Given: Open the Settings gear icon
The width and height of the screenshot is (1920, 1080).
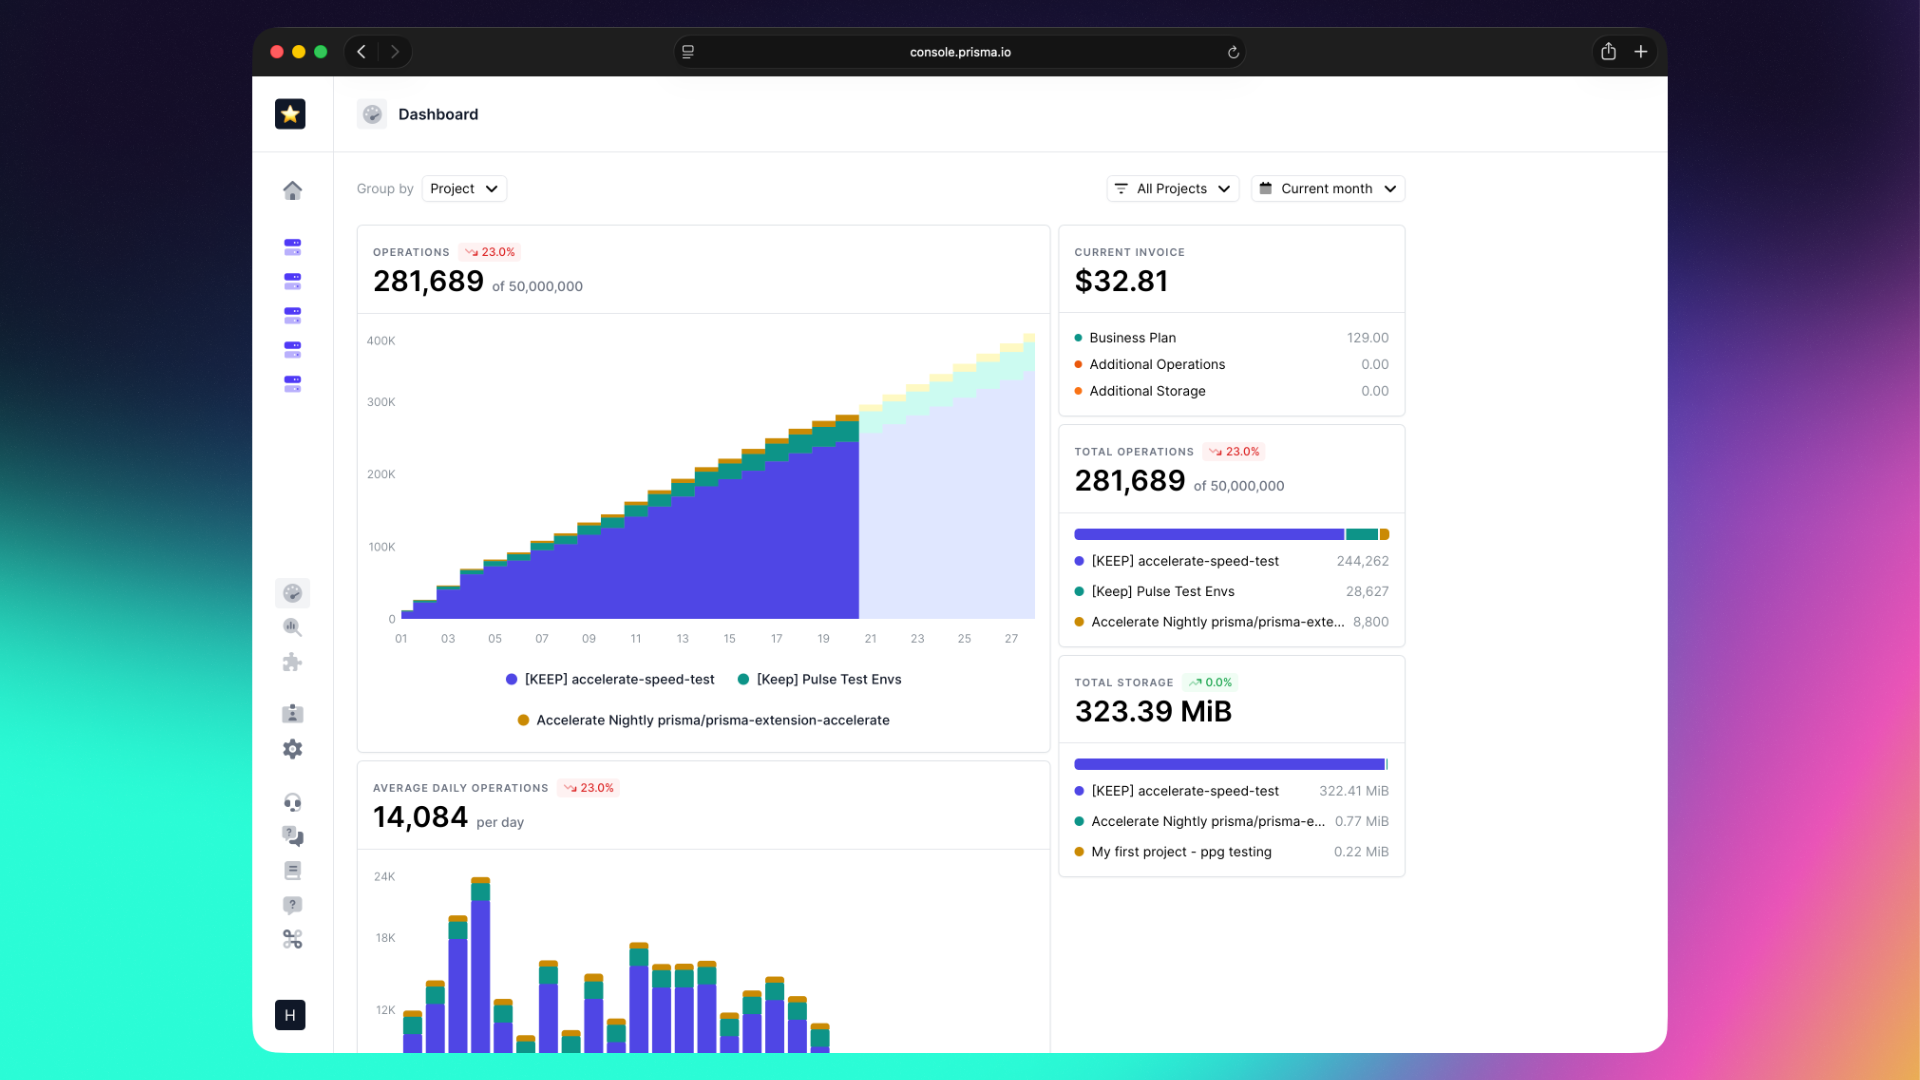Looking at the screenshot, I should pos(292,748).
